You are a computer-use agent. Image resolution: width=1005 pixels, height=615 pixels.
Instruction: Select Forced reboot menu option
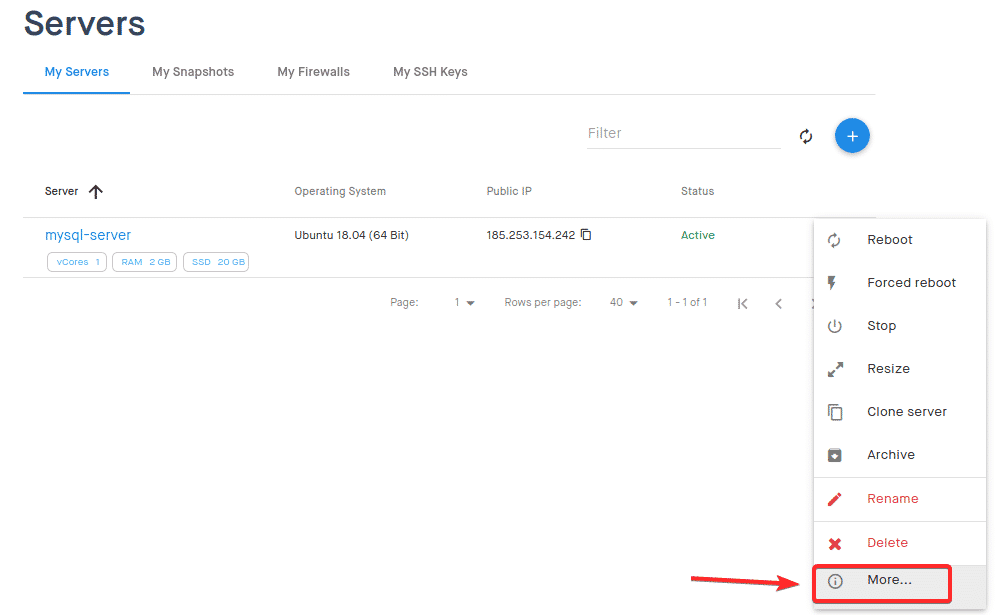coord(911,283)
